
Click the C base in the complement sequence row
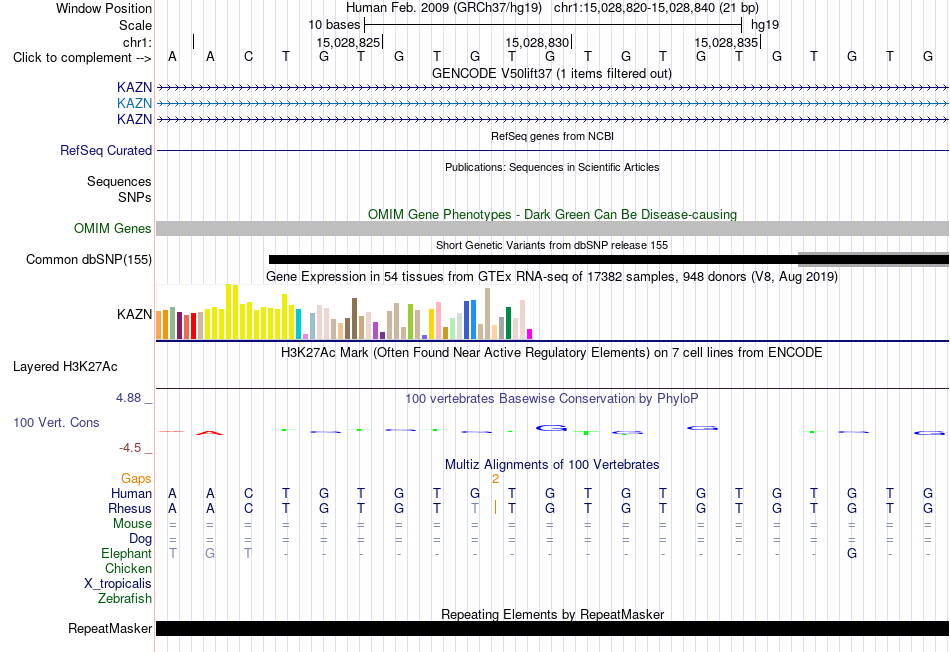pos(248,57)
